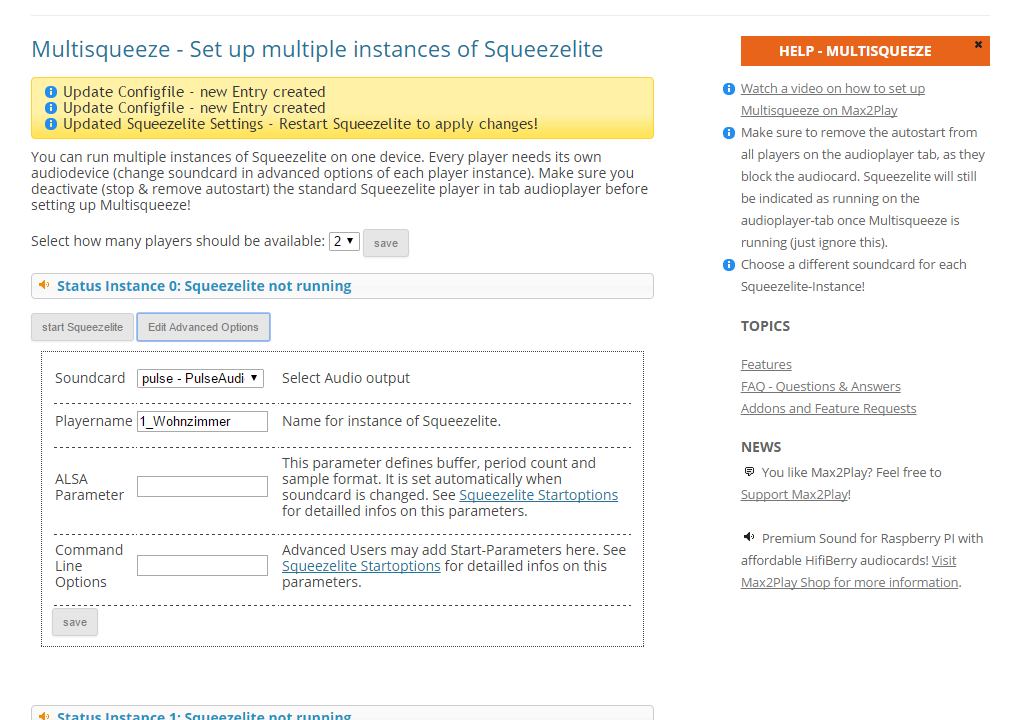
Task: Click speech bubble icon beside You like Max2Play
Action: click(x=749, y=472)
